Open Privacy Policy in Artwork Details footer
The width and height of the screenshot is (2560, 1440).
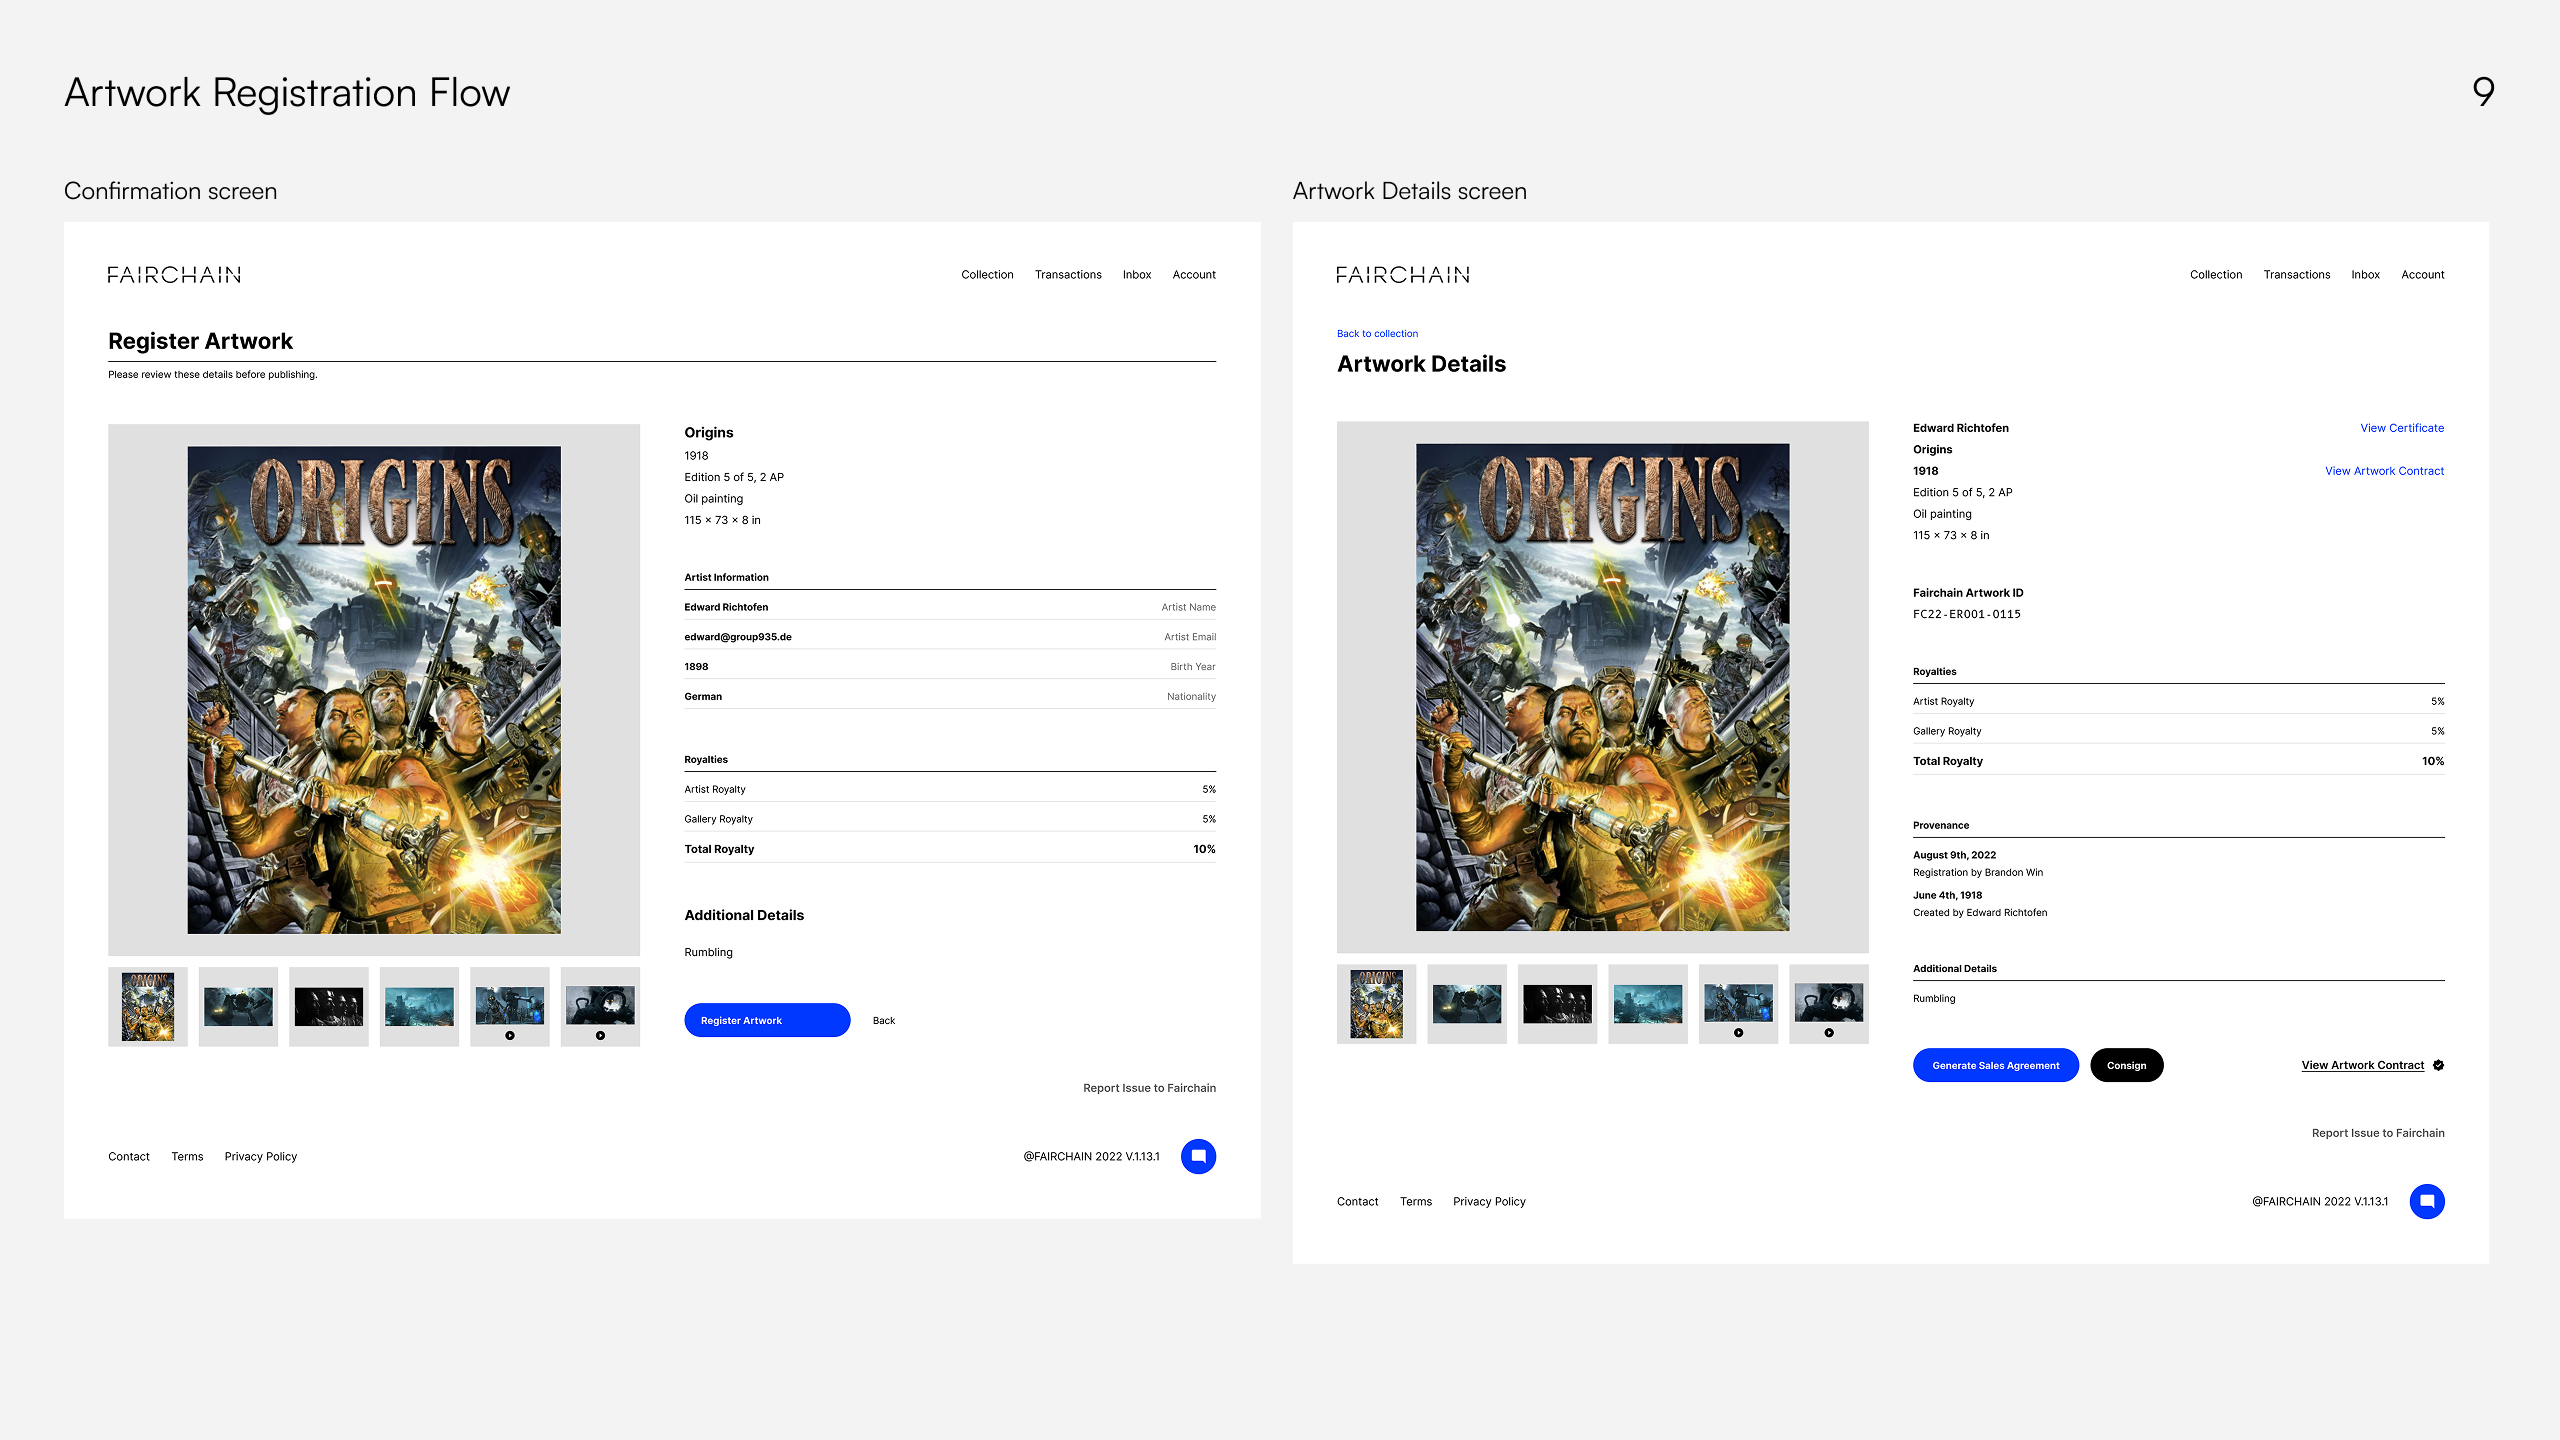[x=1489, y=1201]
